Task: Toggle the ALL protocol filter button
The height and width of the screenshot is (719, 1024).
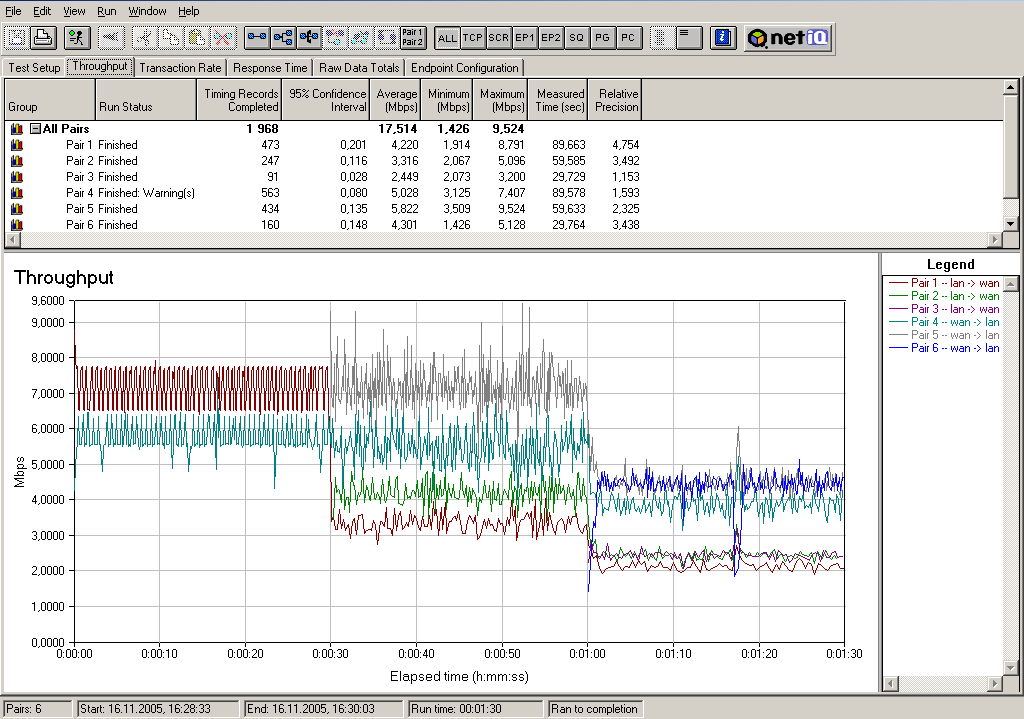Action: [447, 38]
